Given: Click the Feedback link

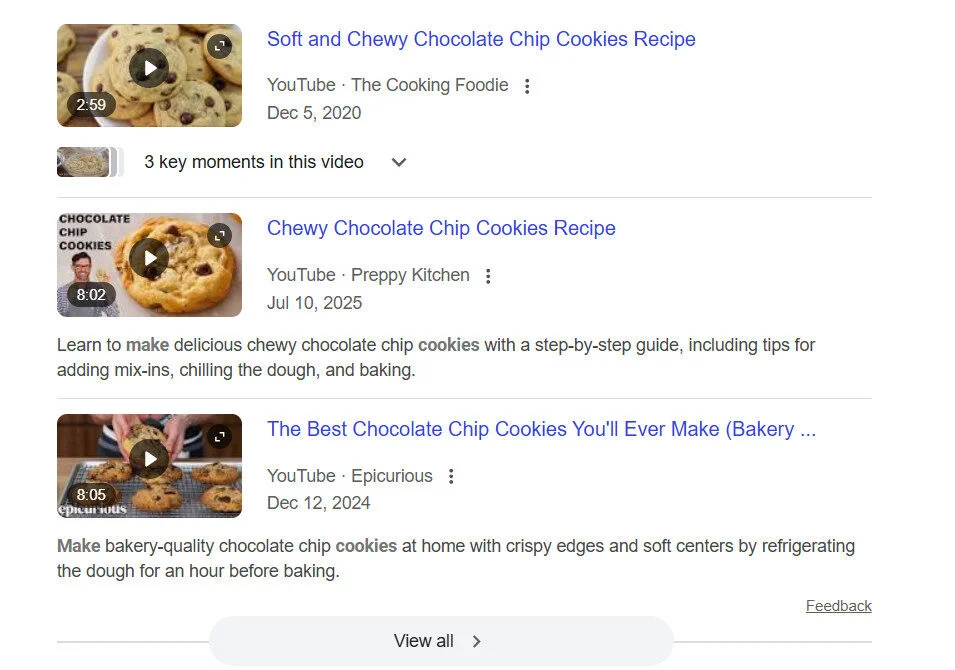Looking at the screenshot, I should (838, 605).
